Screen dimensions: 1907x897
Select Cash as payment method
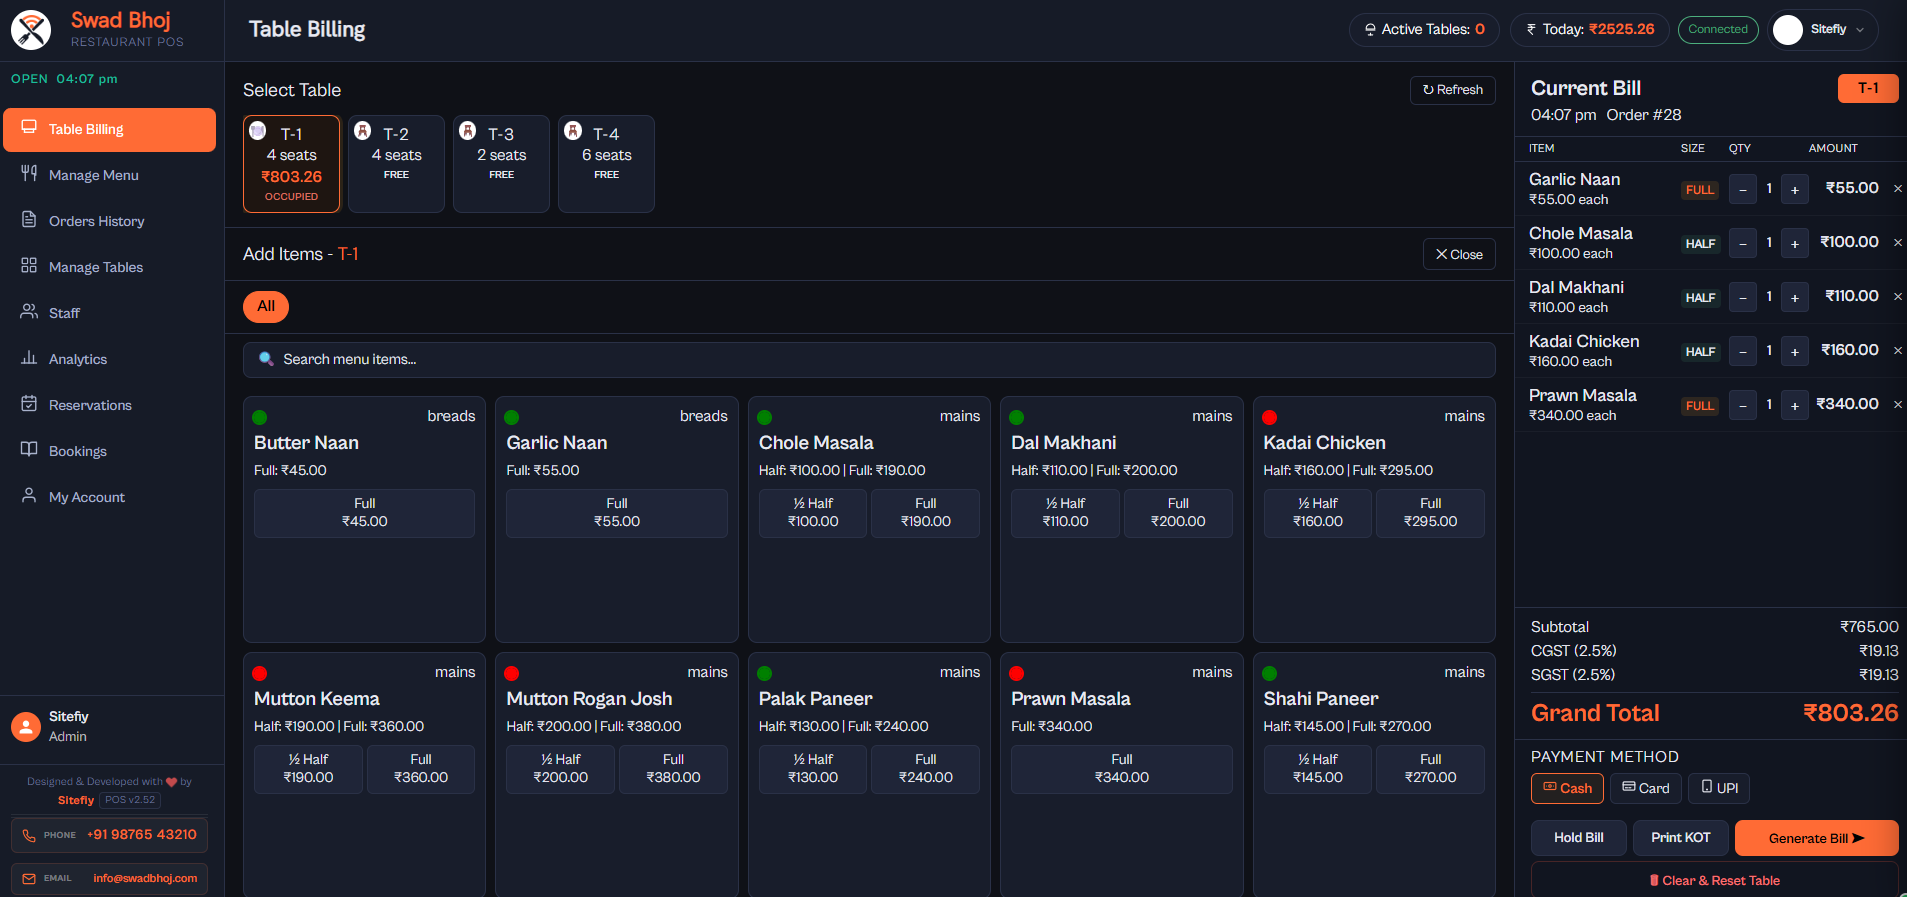pyautogui.click(x=1566, y=788)
